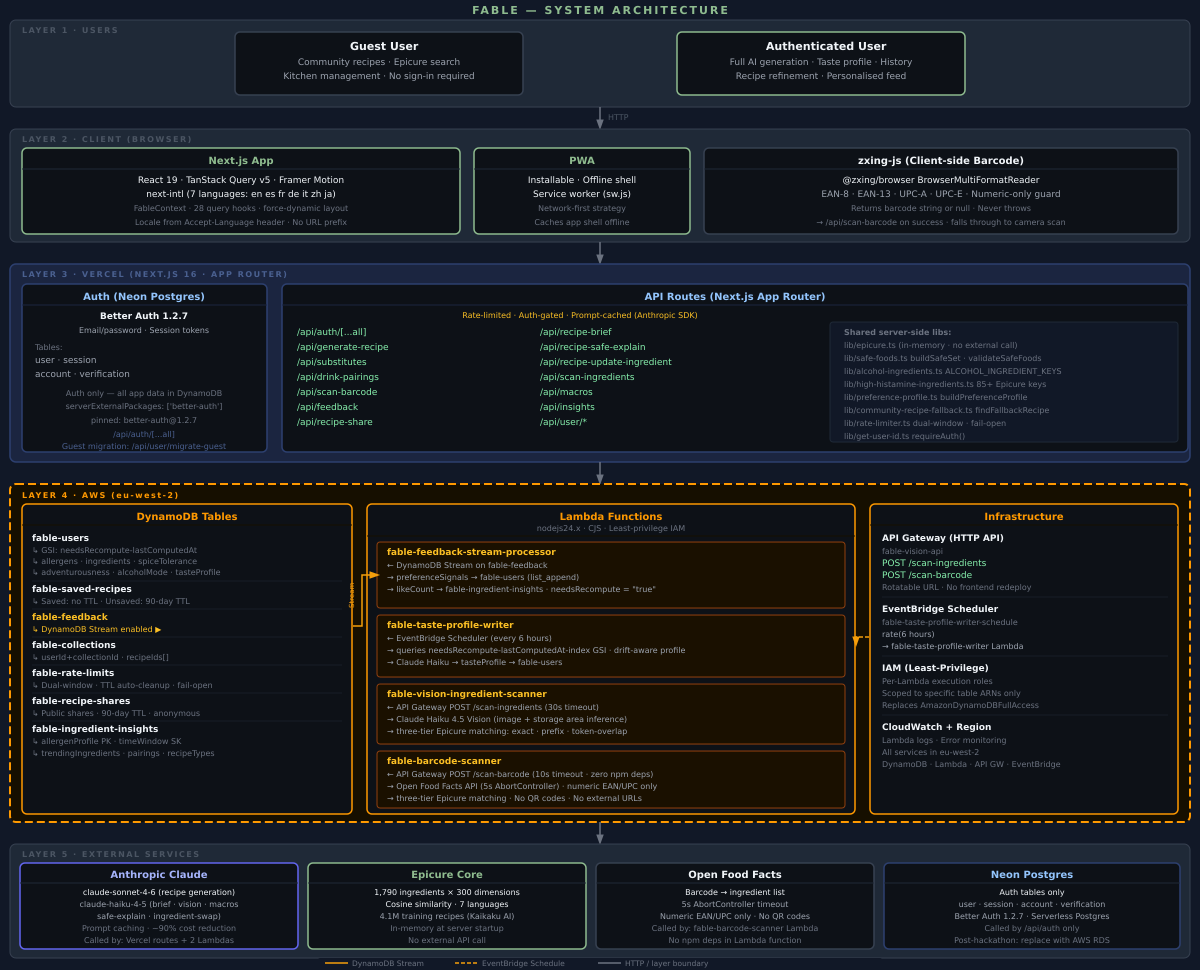The width and height of the screenshot is (1200, 970).
Task: Click the CloudWatch + Region label
Action: pyautogui.click(x=937, y=727)
